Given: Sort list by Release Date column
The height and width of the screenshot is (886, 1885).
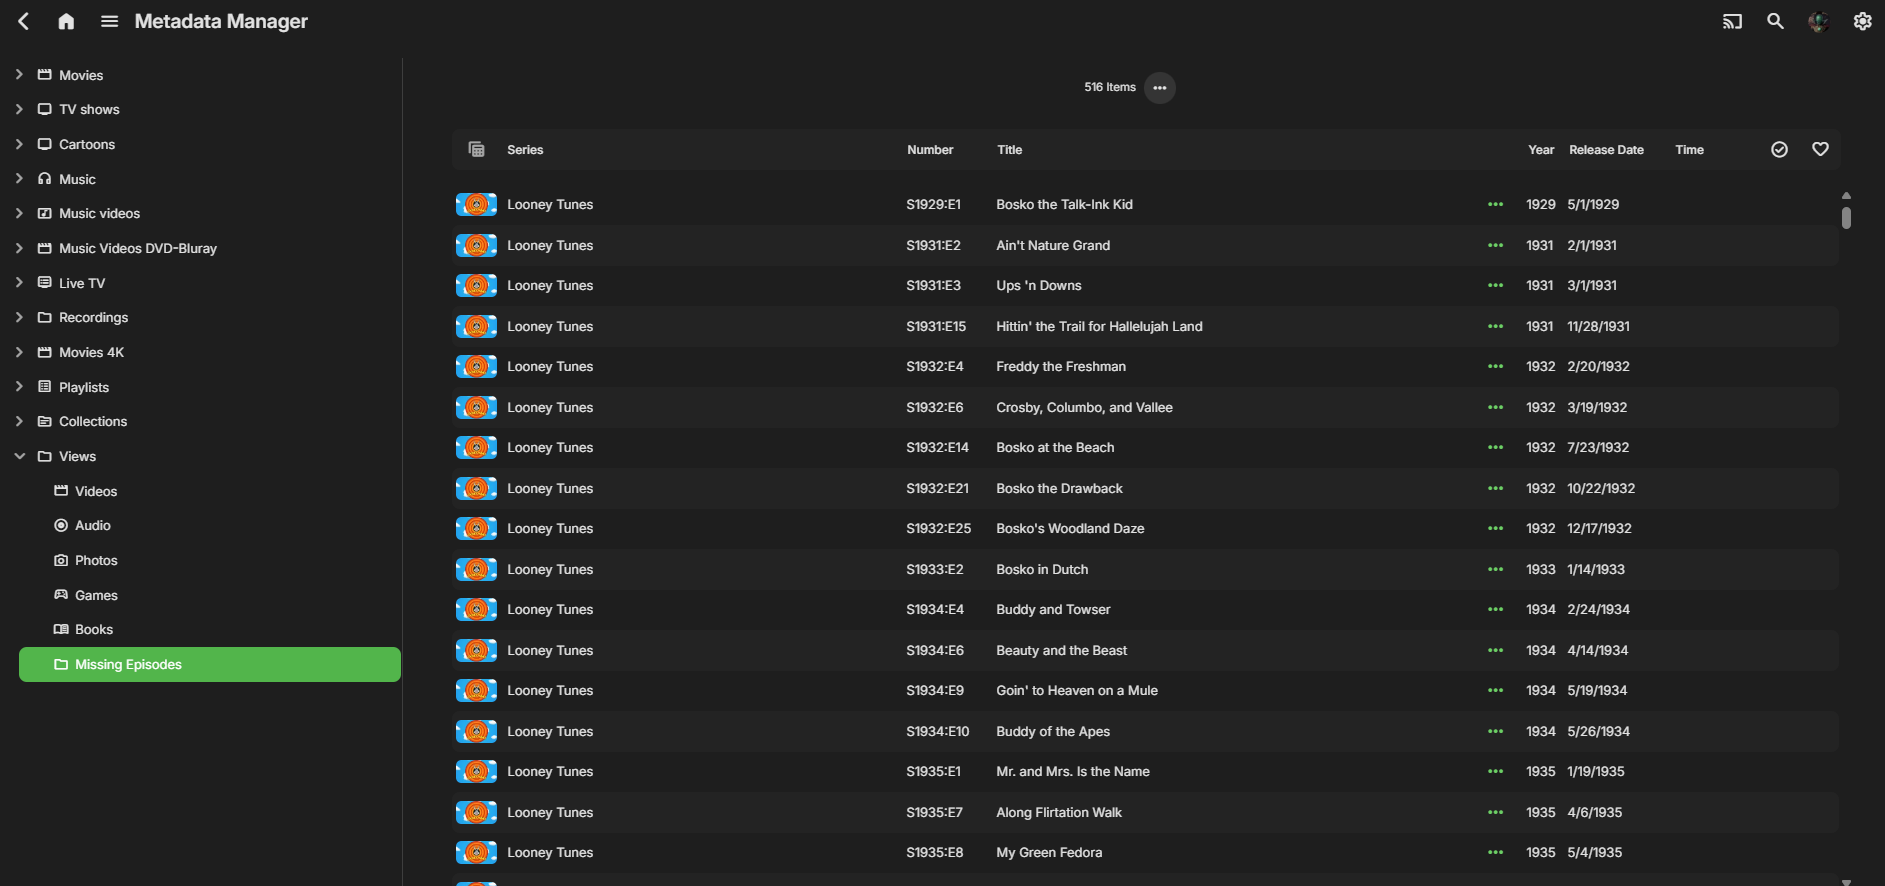Looking at the screenshot, I should 1606,150.
